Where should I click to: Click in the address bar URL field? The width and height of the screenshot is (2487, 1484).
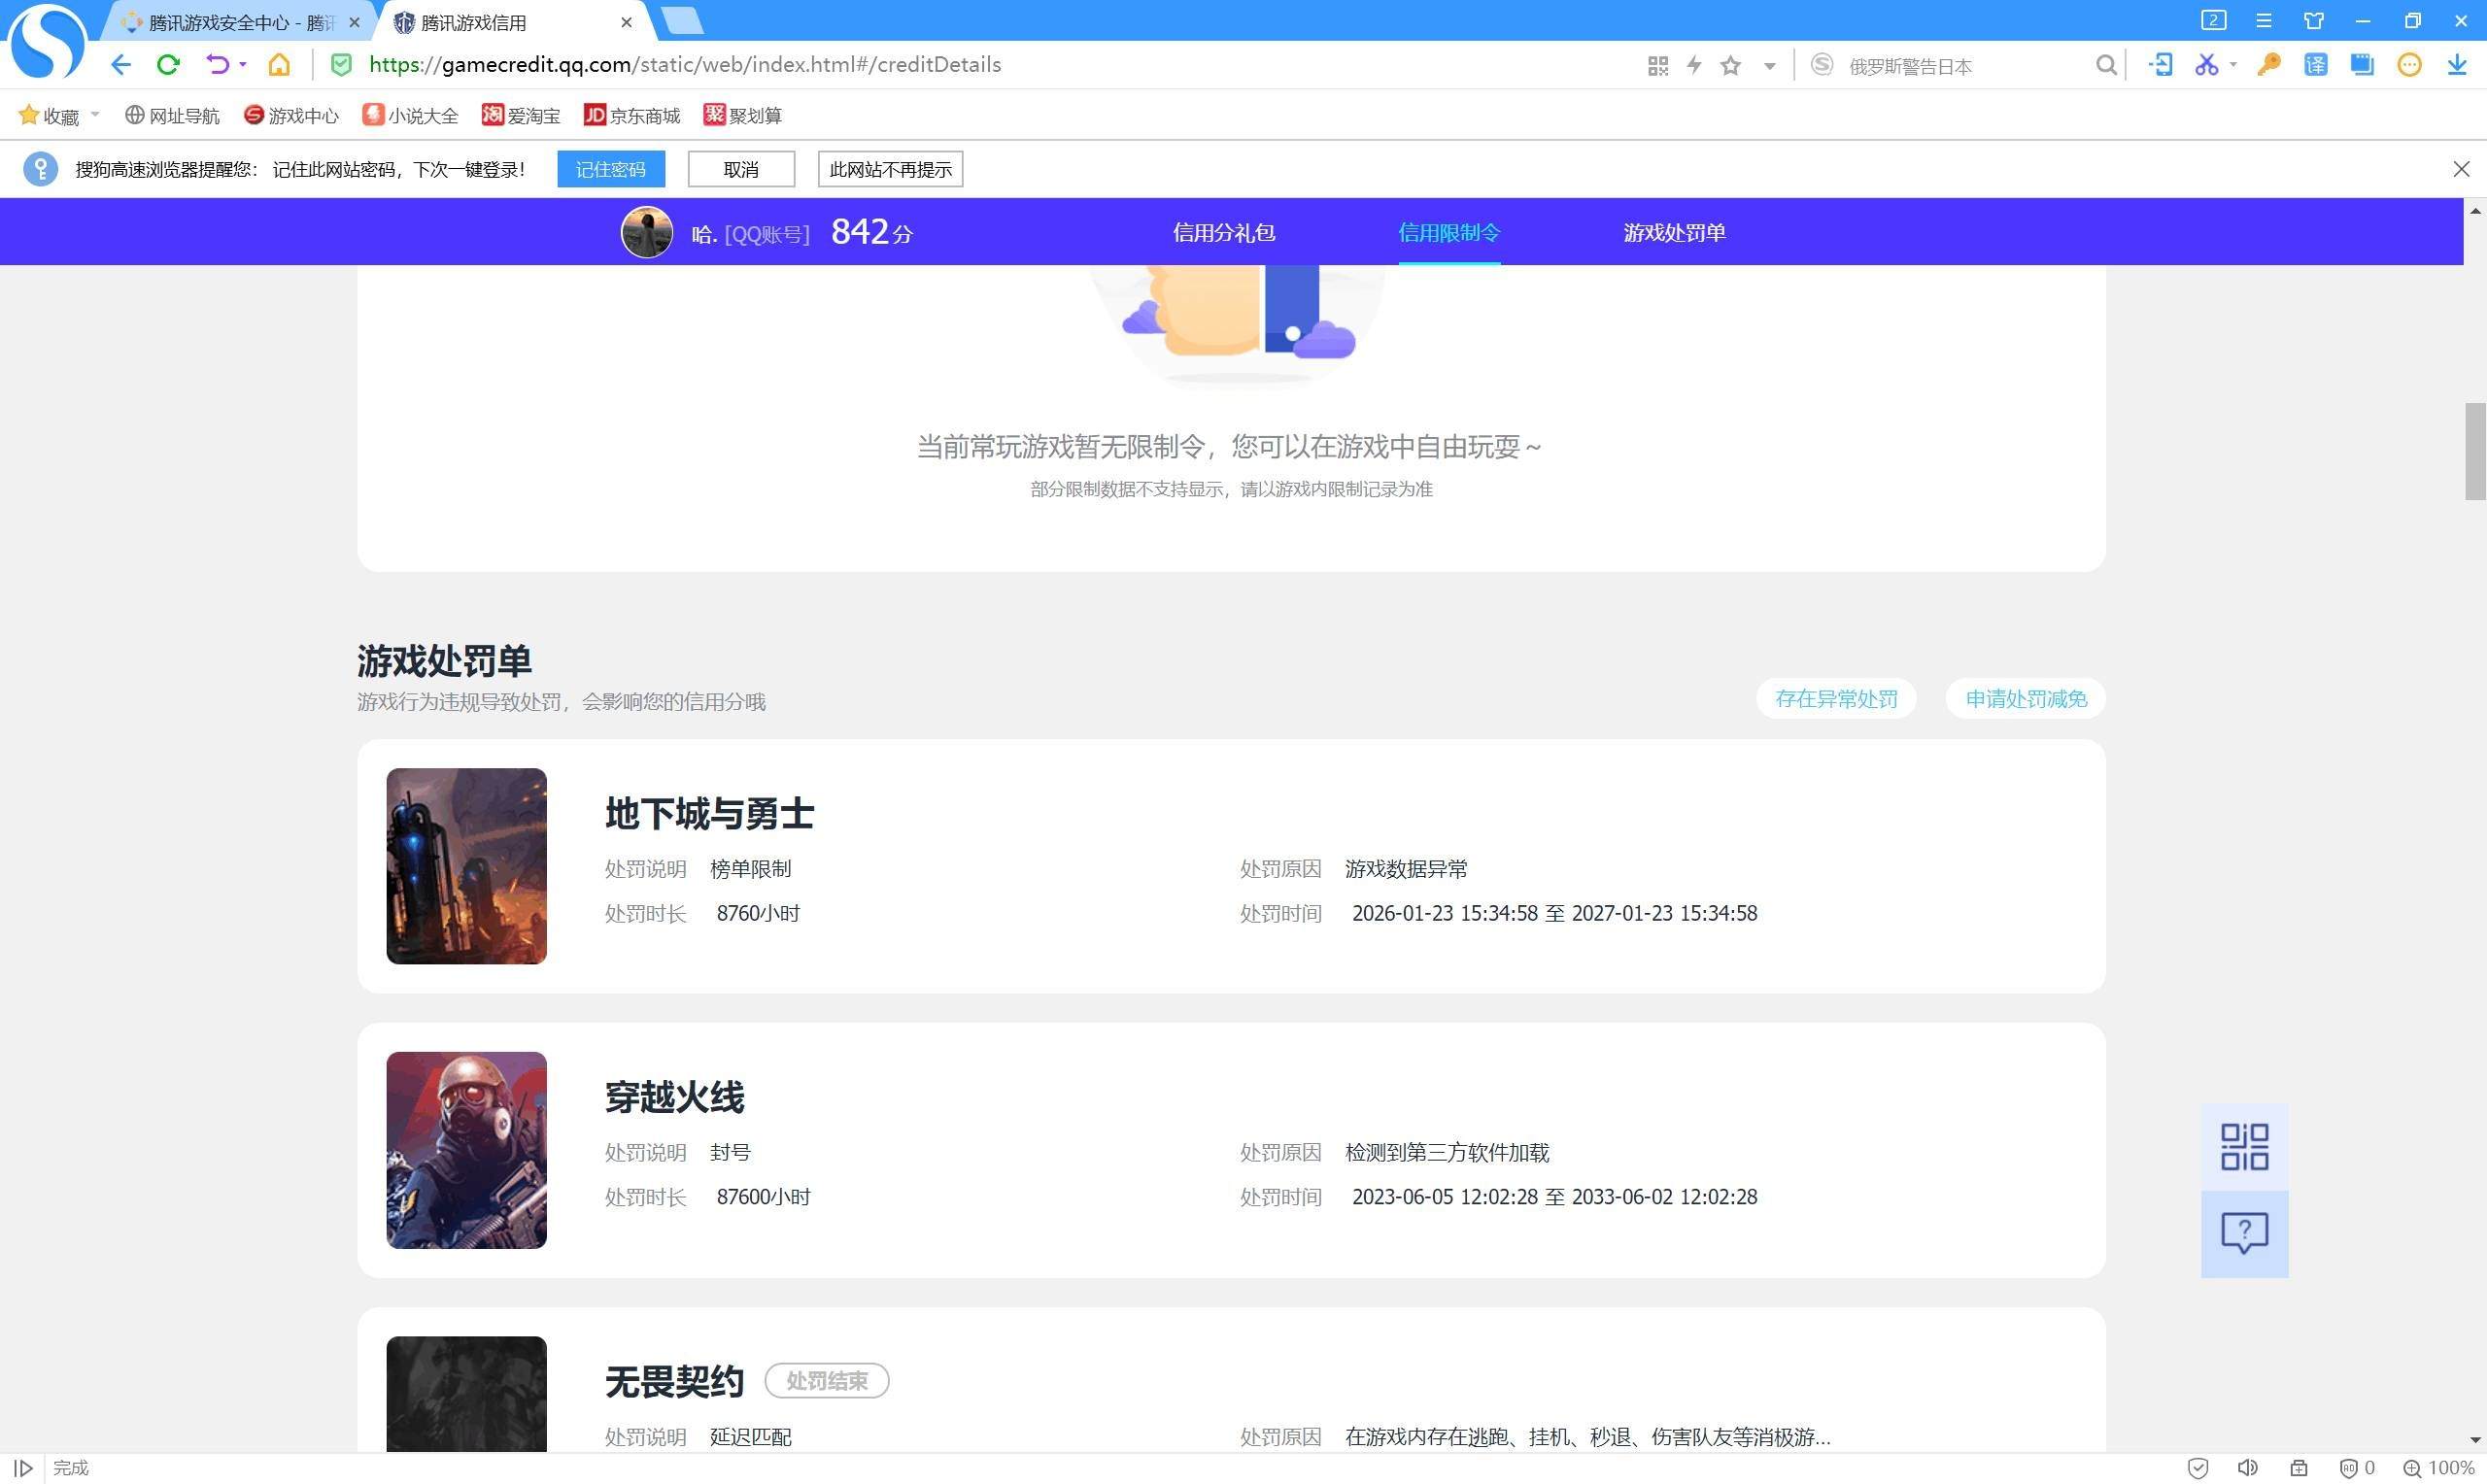tap(1000, 65)
